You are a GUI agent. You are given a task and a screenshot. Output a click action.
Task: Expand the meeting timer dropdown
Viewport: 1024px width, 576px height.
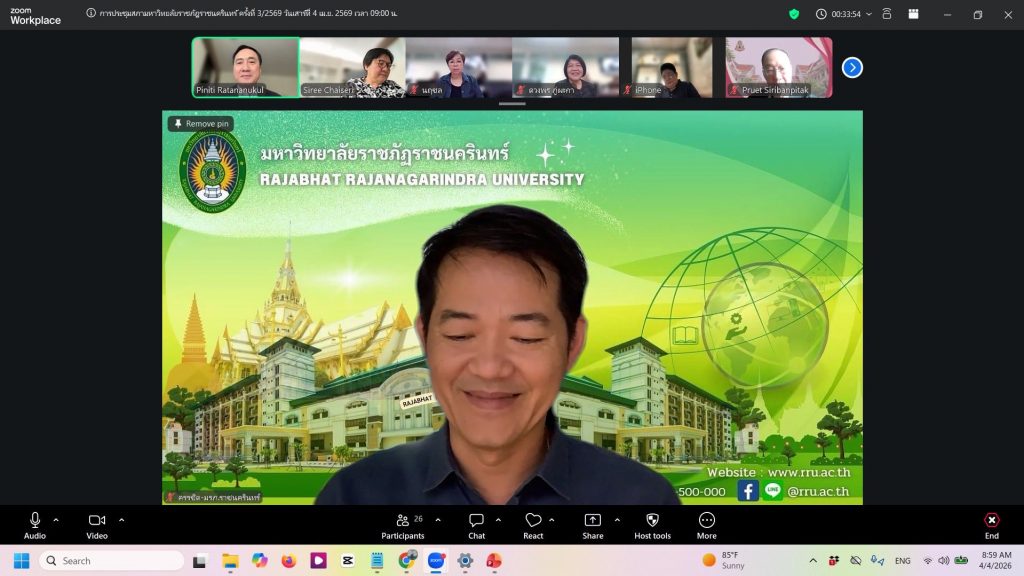(868, 14)
